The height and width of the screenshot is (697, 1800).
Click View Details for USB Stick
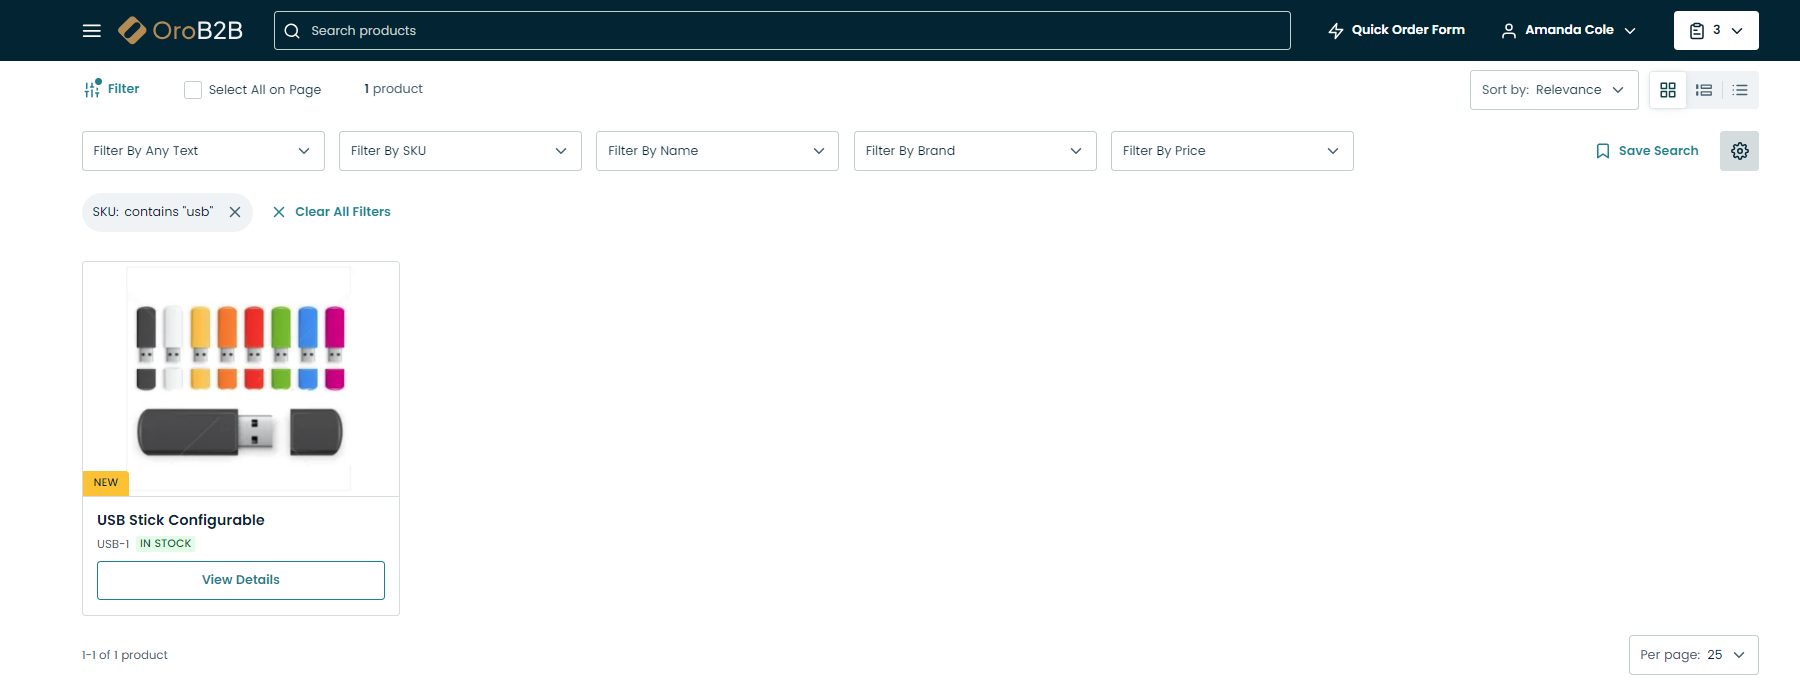click(x=241, y=580)
